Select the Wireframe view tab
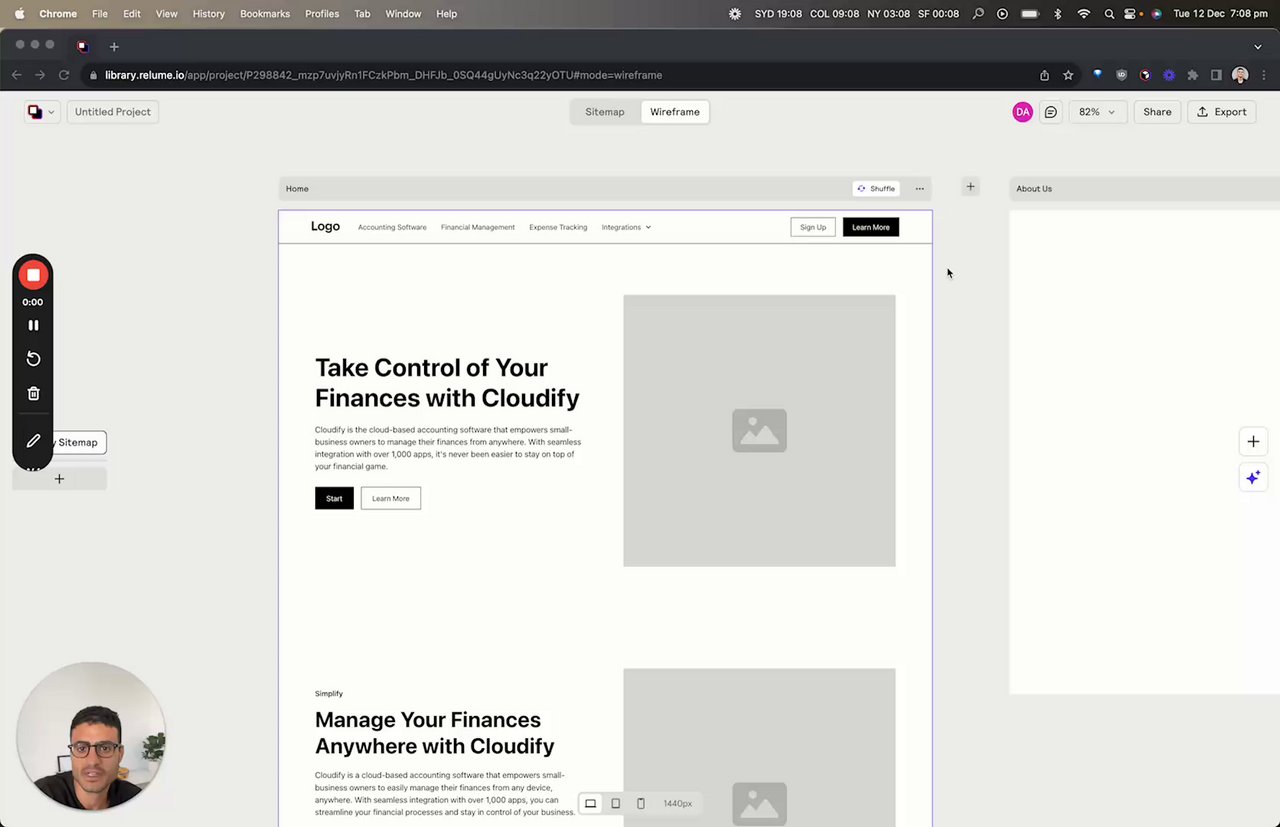 pos(675,112)
